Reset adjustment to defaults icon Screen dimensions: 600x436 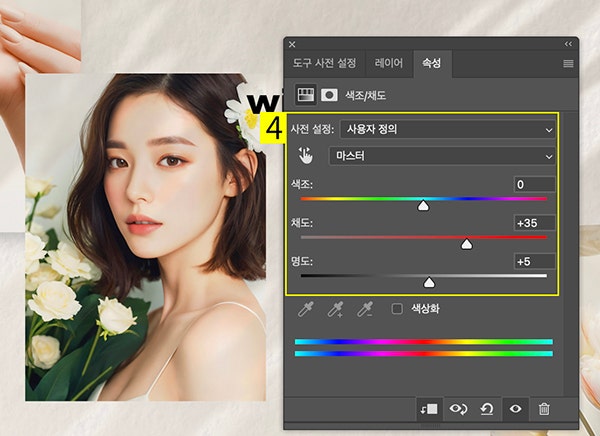[487, 409]
